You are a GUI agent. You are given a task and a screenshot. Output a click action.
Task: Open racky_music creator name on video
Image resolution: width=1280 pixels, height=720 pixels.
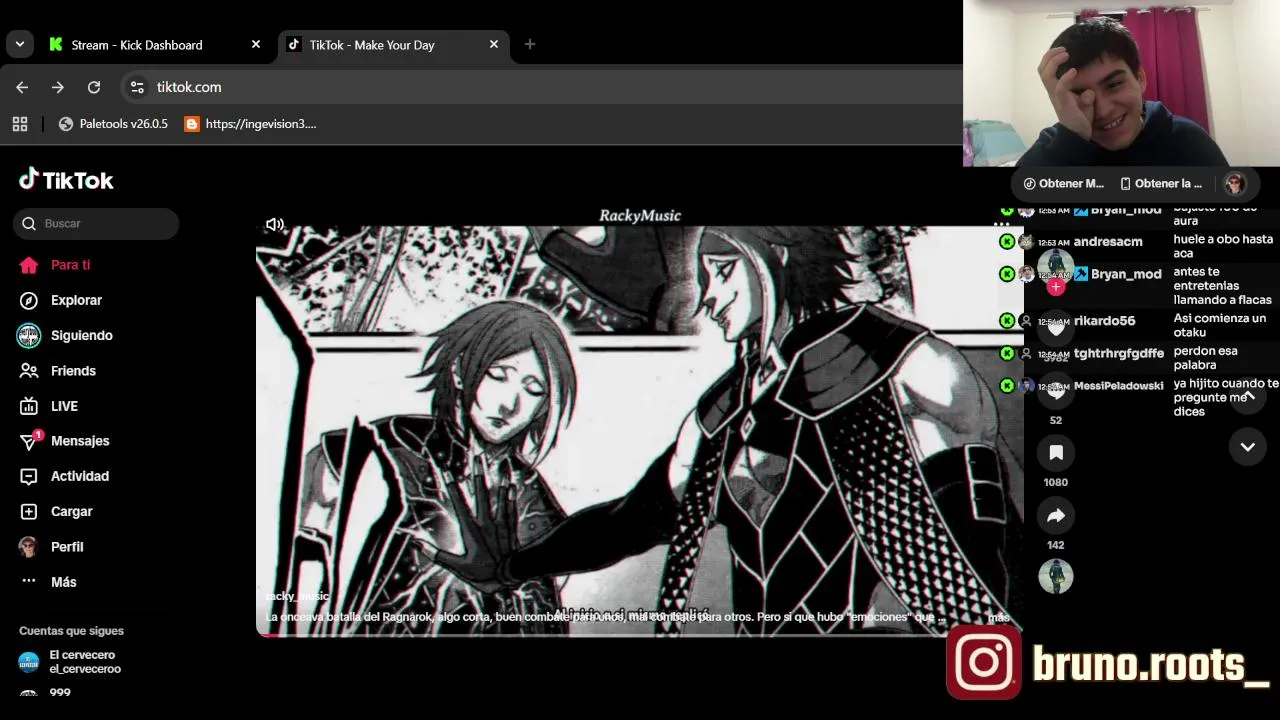(297, 596)
